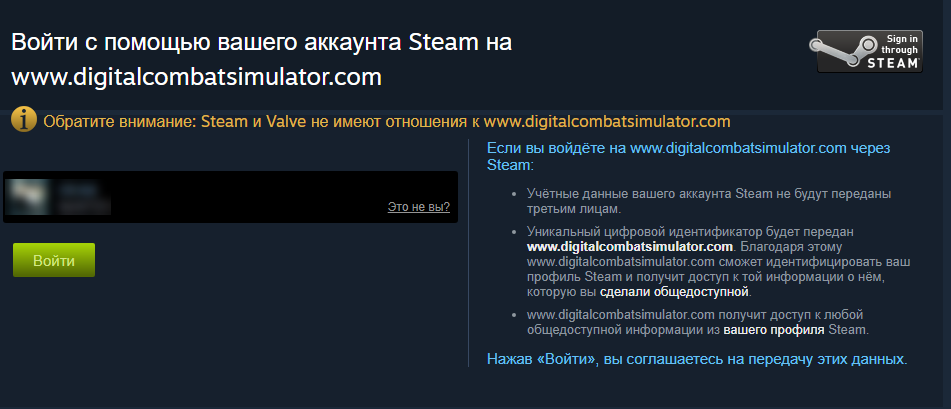Click the site domain in the orange warning line
This screenshot has width=951, height=409.
(607, 121)
